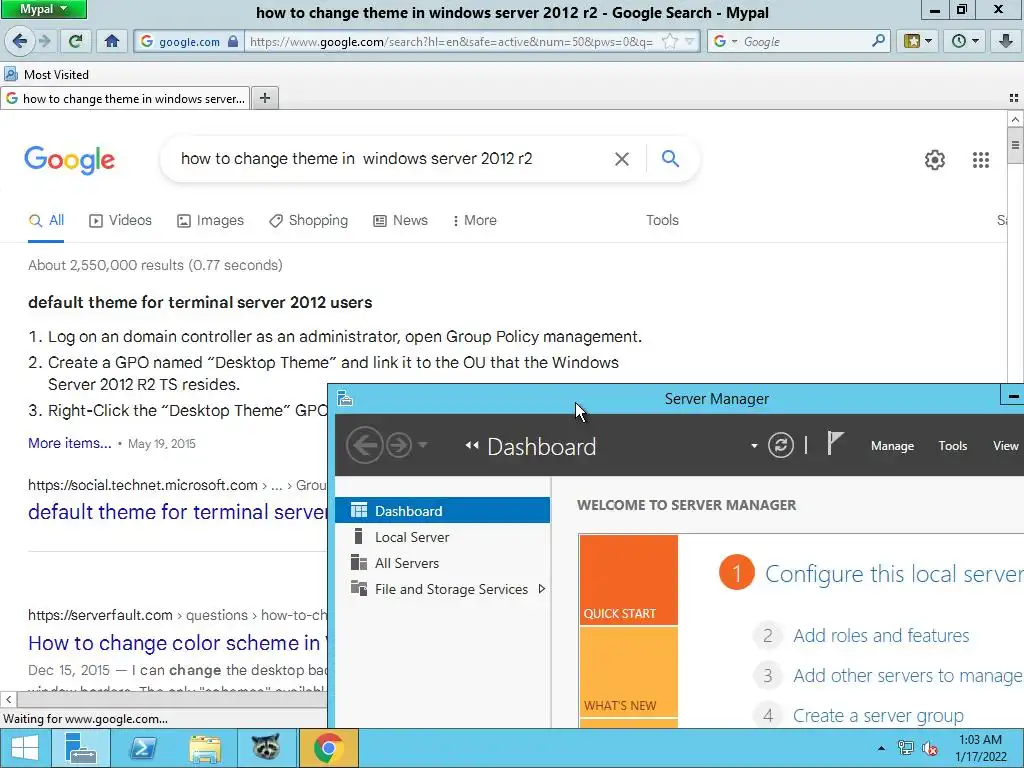Screen dimensions: 1024x768
Task: Open dropdown arrow beside refresh in Server Manager
Action: pyautogui.click(x=754, y=446)
